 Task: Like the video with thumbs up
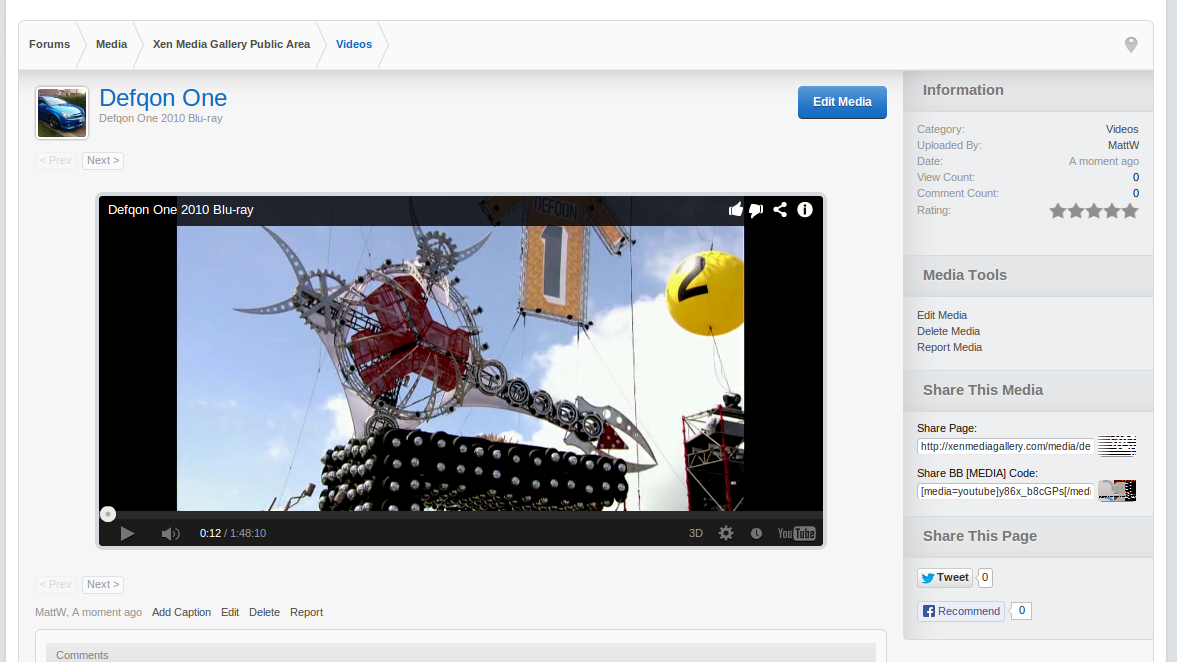coord(736,209)
